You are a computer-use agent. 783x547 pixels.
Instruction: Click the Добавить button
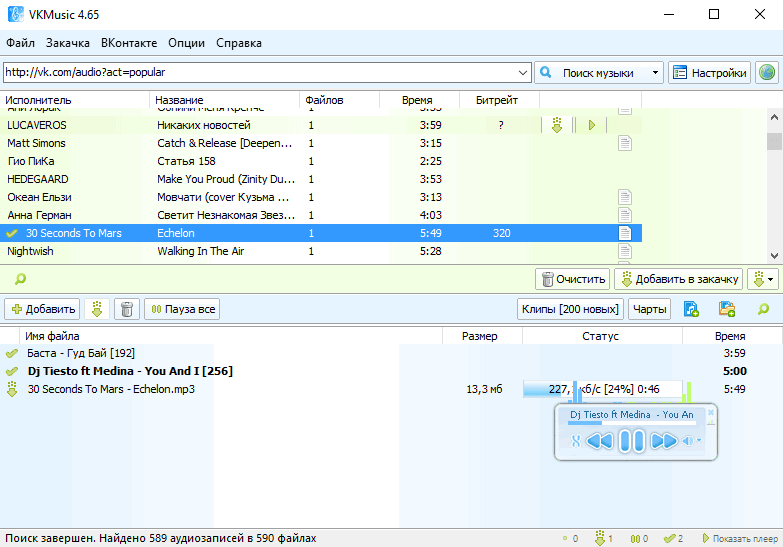[x=42, y=309]
